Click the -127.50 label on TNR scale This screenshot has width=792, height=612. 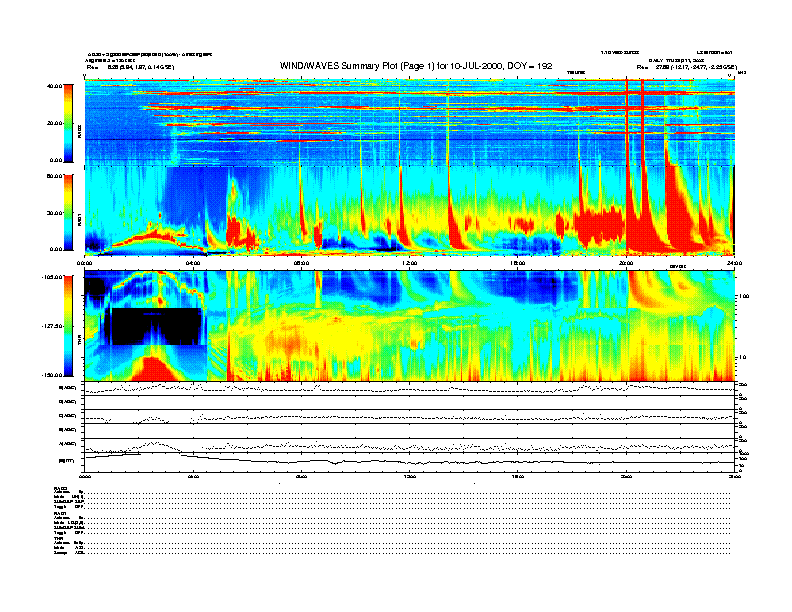pos(52,326)
